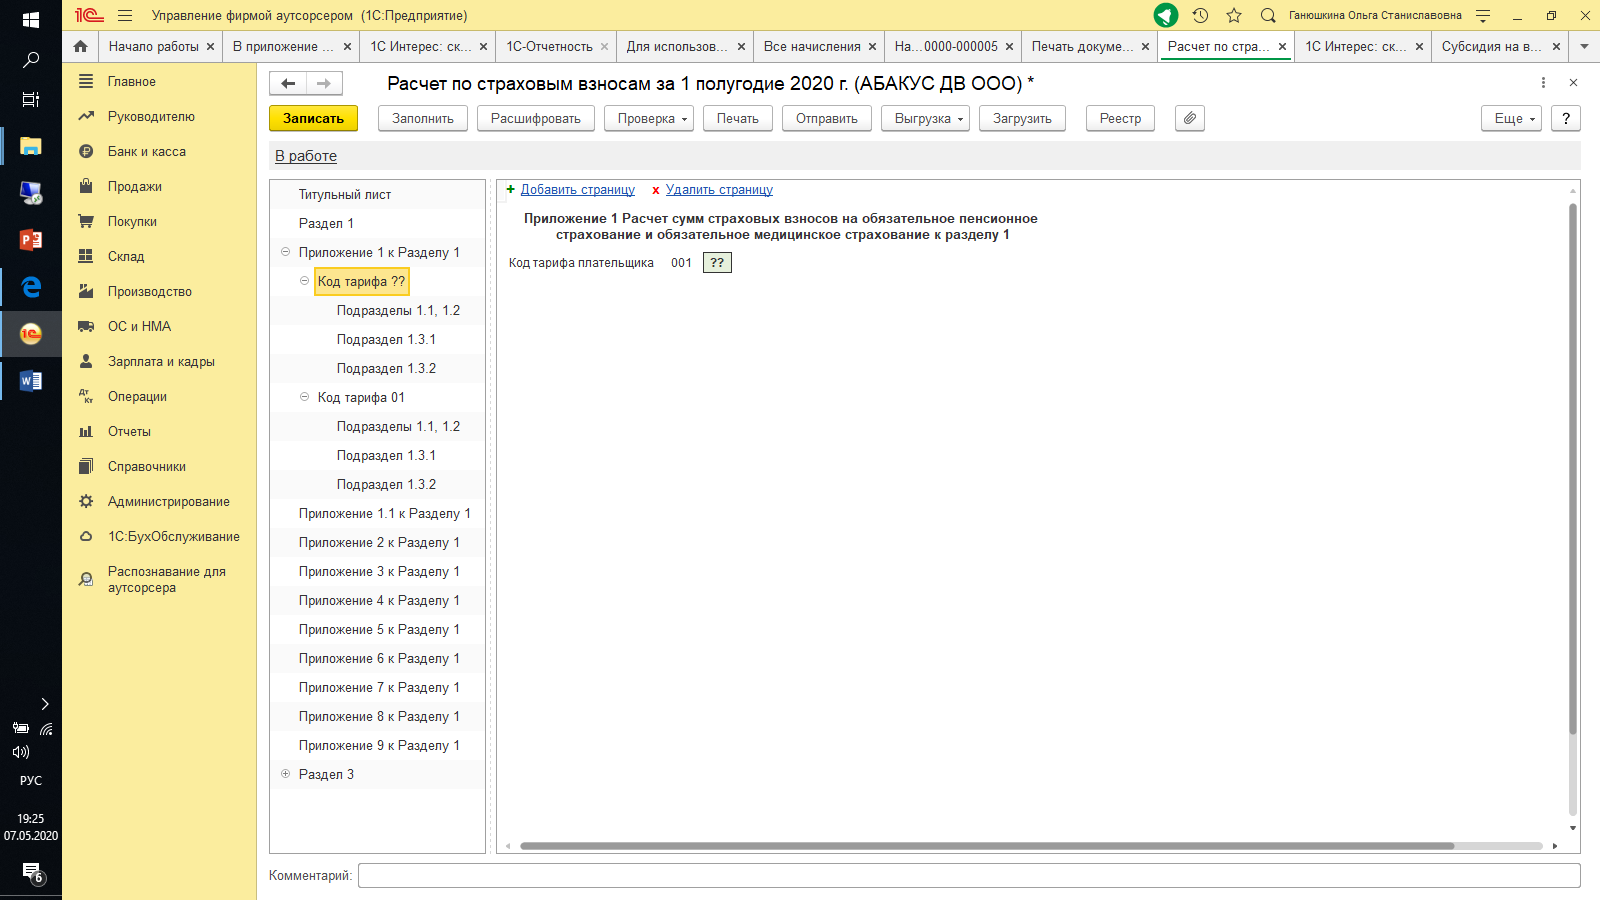The width and height of the screenshot is (1600, 900).
Task: Click the paperclip attachments icon
Action: (x=1189, y=118)
